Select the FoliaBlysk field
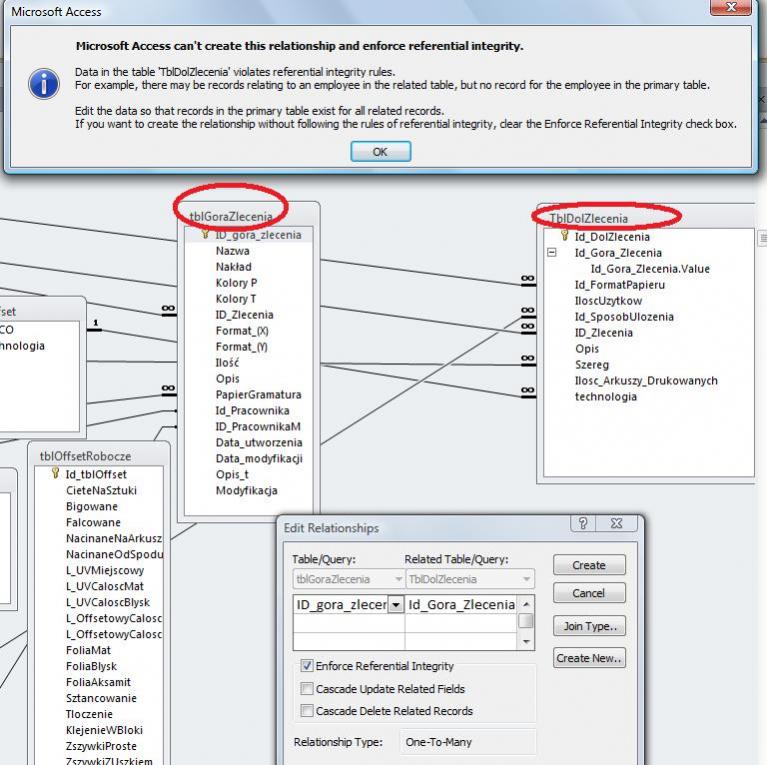The height and width of the screenshot is (765, 767). (91, 666)
